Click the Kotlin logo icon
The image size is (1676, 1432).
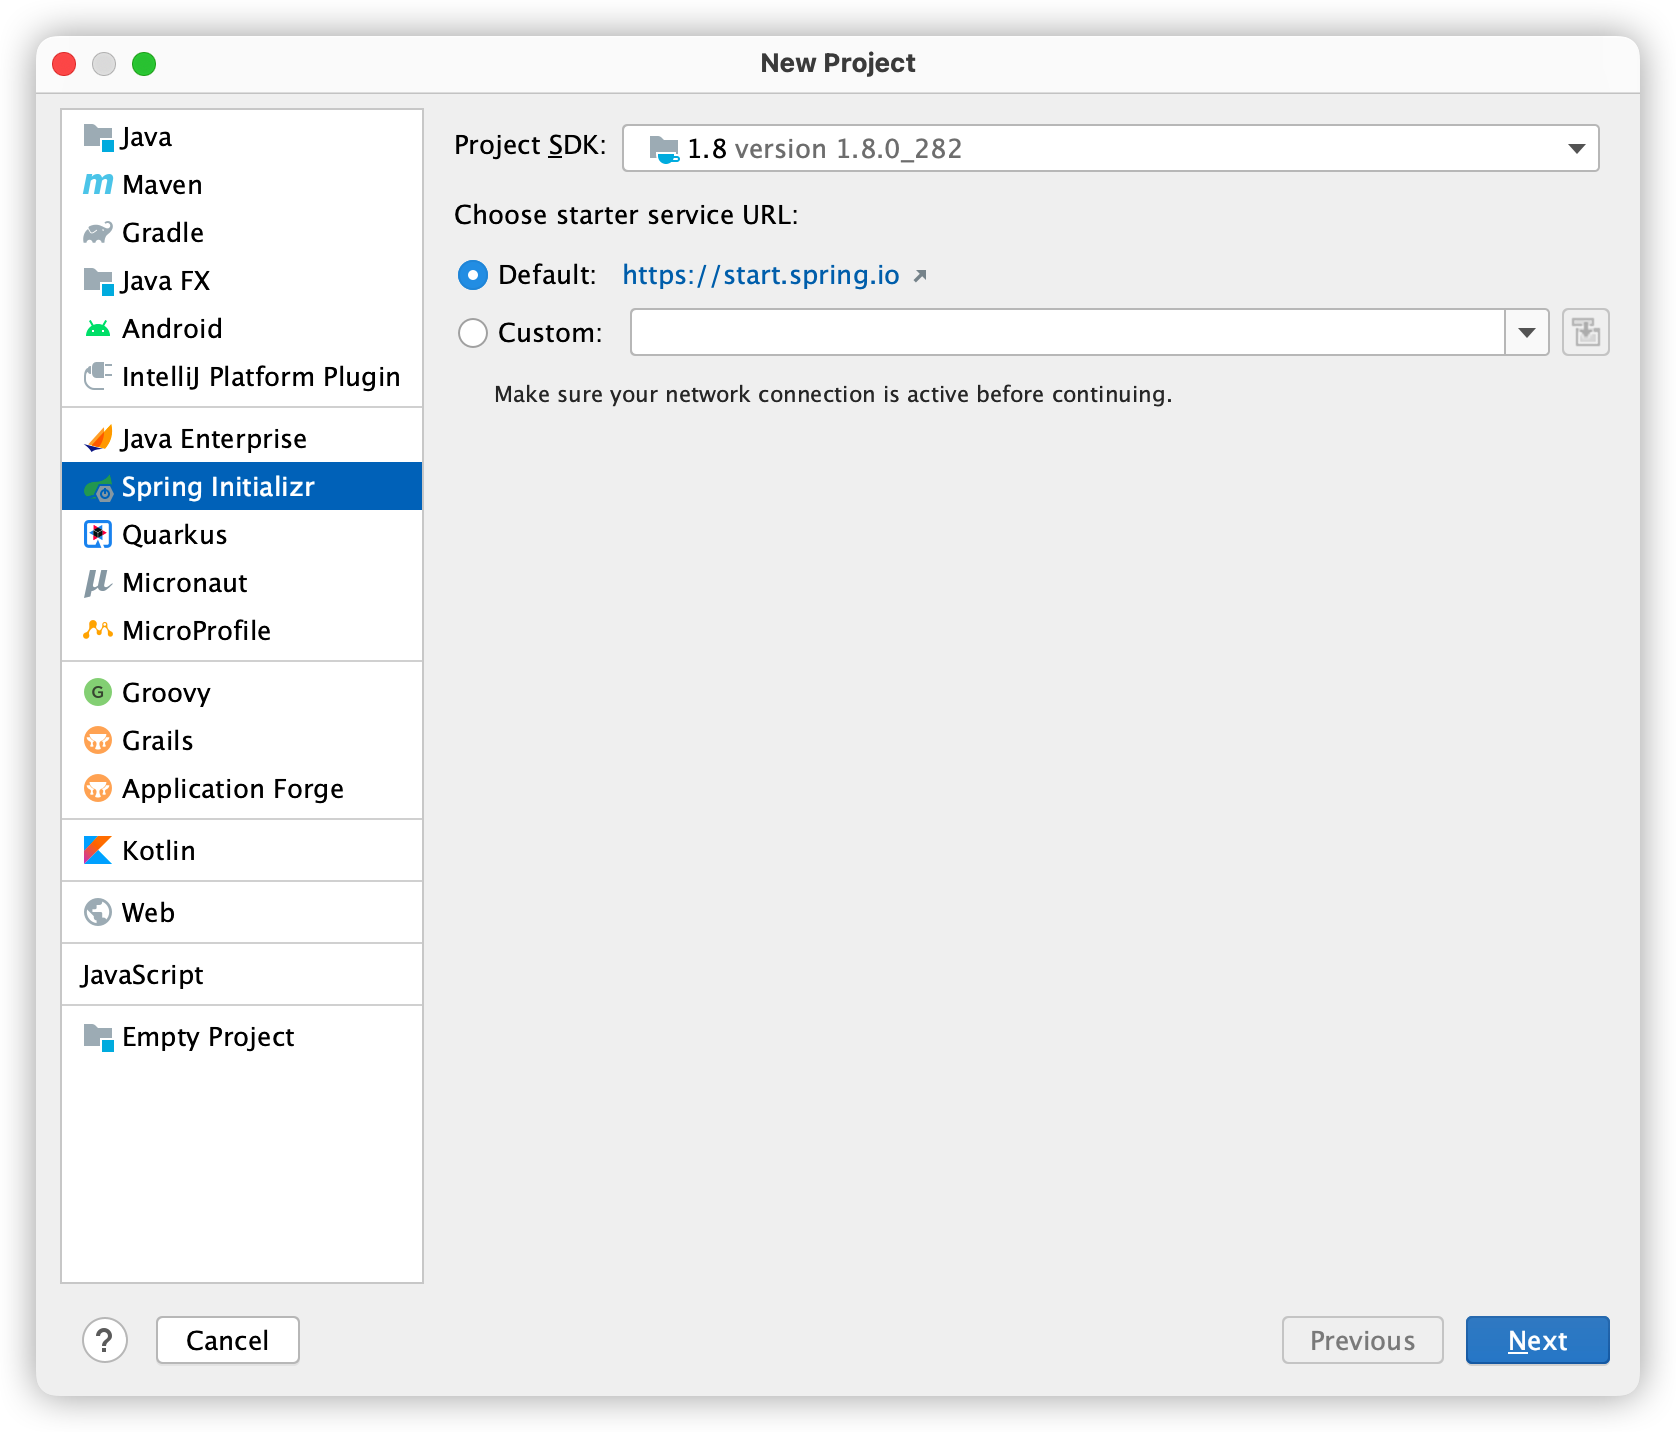98,850
